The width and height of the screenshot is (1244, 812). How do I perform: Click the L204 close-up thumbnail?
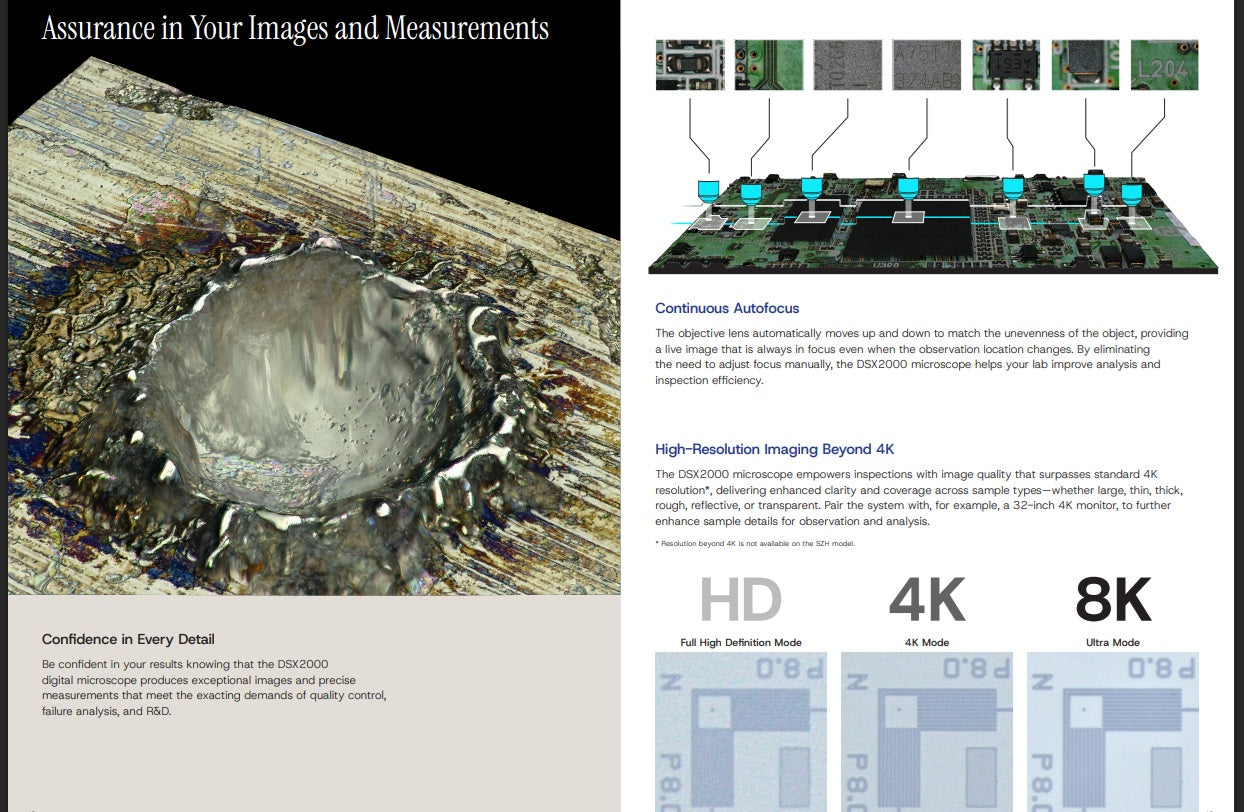click(x=1163, y=65)
